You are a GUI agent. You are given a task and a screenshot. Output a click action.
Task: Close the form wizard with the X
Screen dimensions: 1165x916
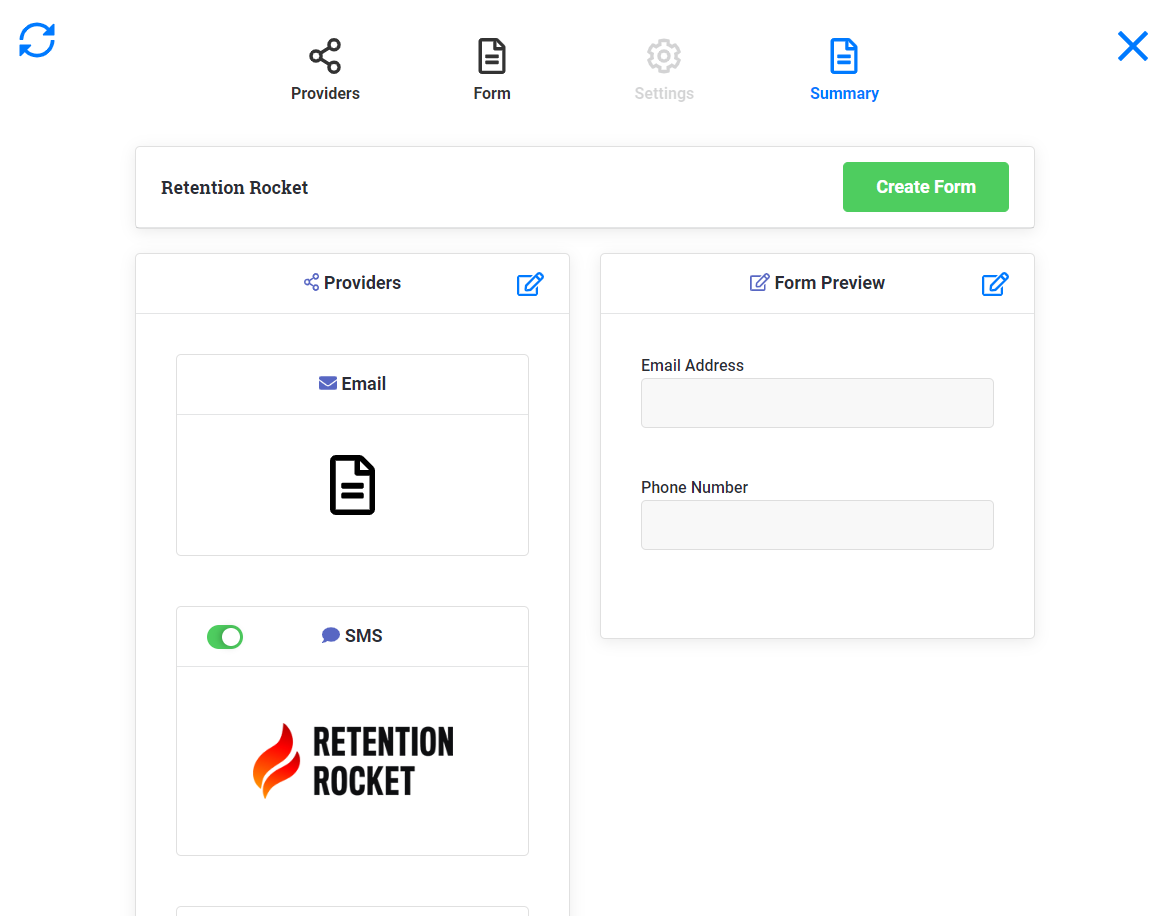point(1132,46)
